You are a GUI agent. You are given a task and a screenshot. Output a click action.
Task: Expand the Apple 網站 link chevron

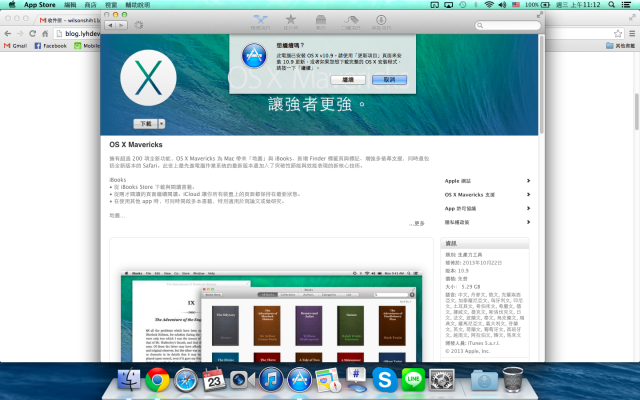528,181
